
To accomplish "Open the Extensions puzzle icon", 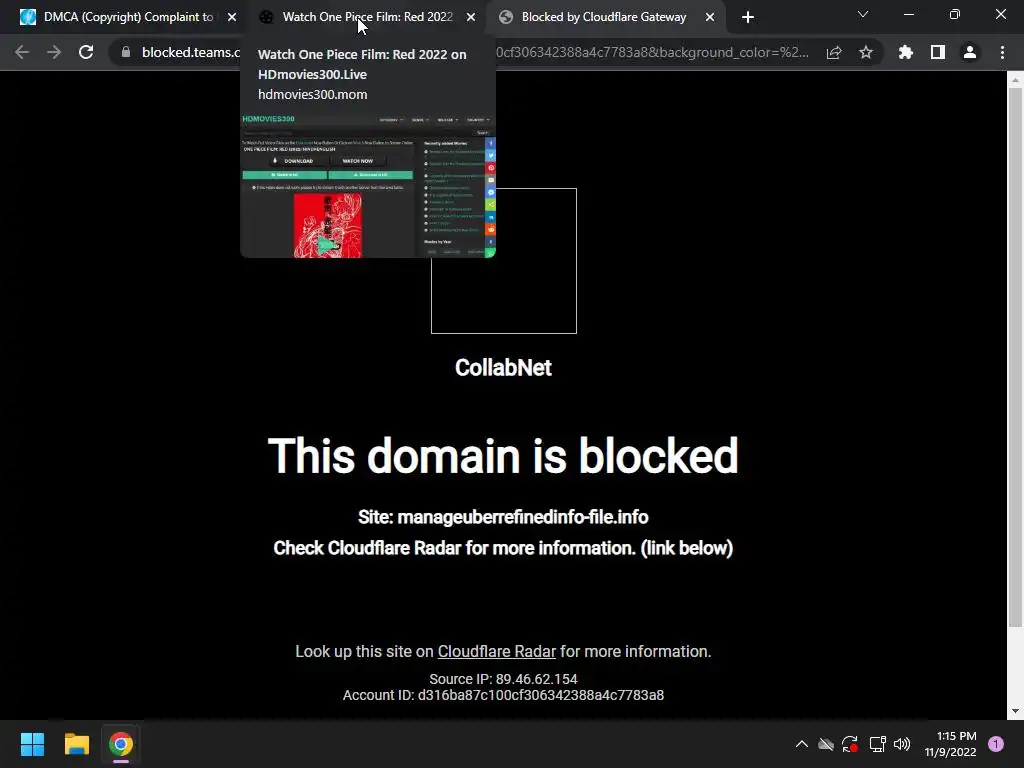I will point(906,52).
